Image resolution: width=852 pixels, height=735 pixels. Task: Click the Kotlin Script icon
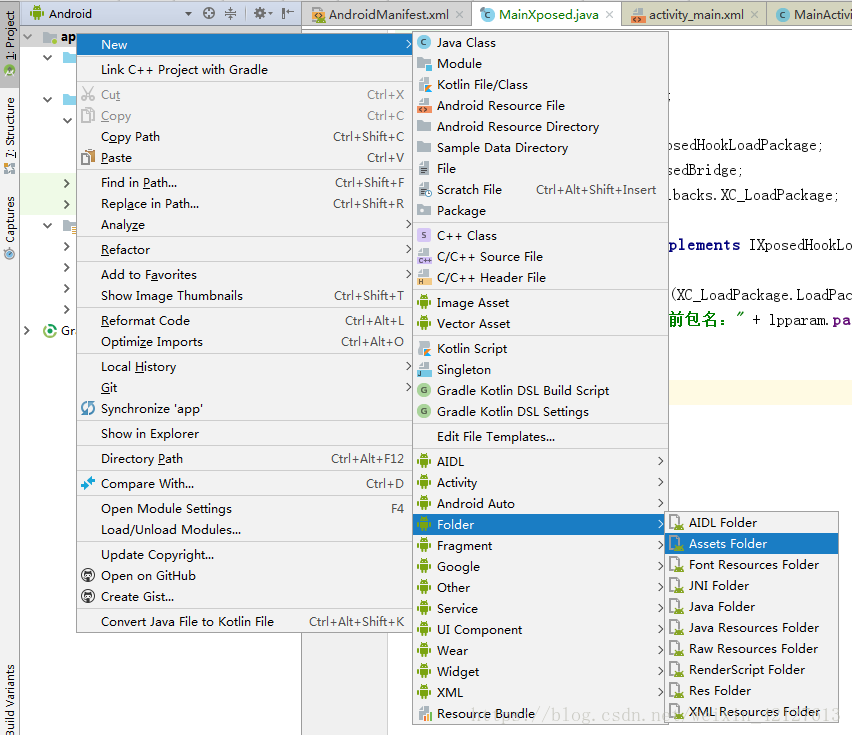pos(424,349)
